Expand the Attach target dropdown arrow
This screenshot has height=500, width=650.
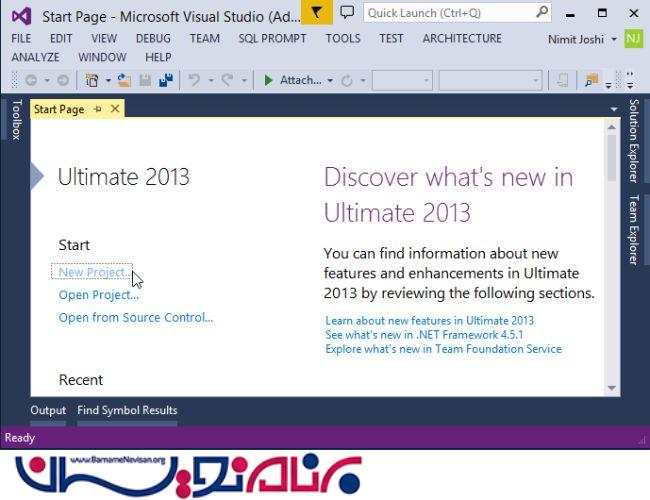330,81
